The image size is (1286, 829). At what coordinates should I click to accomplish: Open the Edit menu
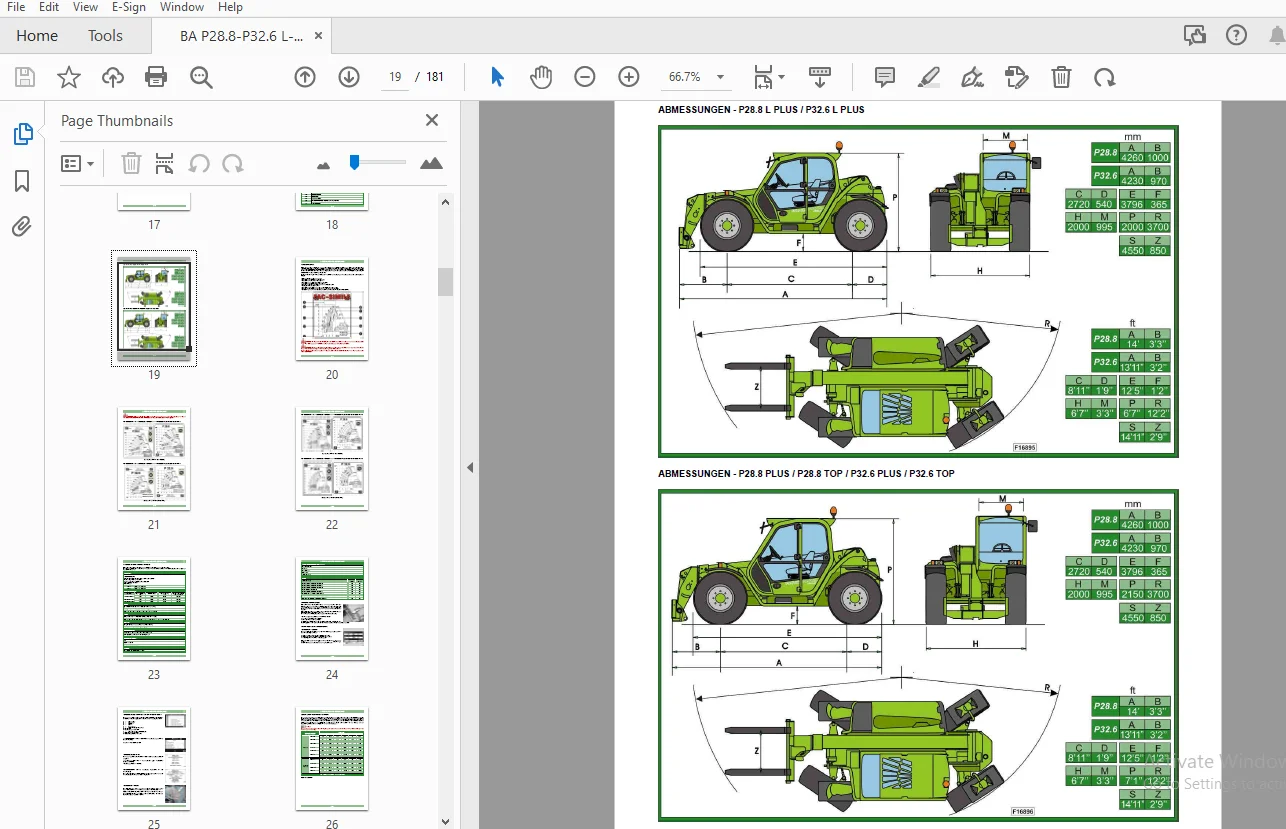[x=49, y=7]
